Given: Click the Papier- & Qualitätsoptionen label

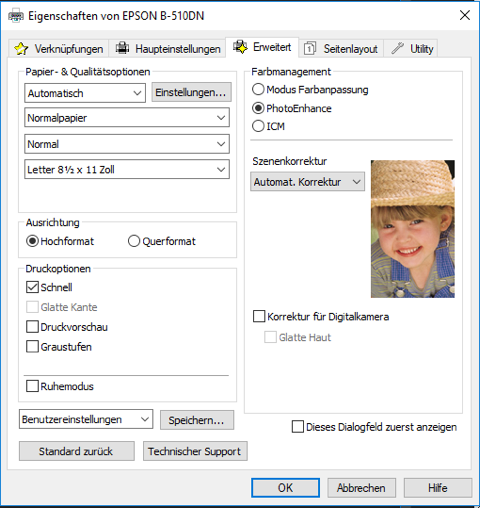Looking at the screenshot, I should coord(88,72).
